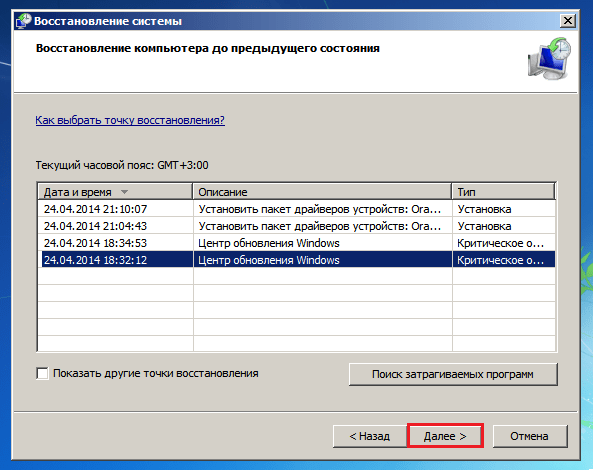Close the System Restore window
This screenshot has width=593, height=470.
coord(567,21)
